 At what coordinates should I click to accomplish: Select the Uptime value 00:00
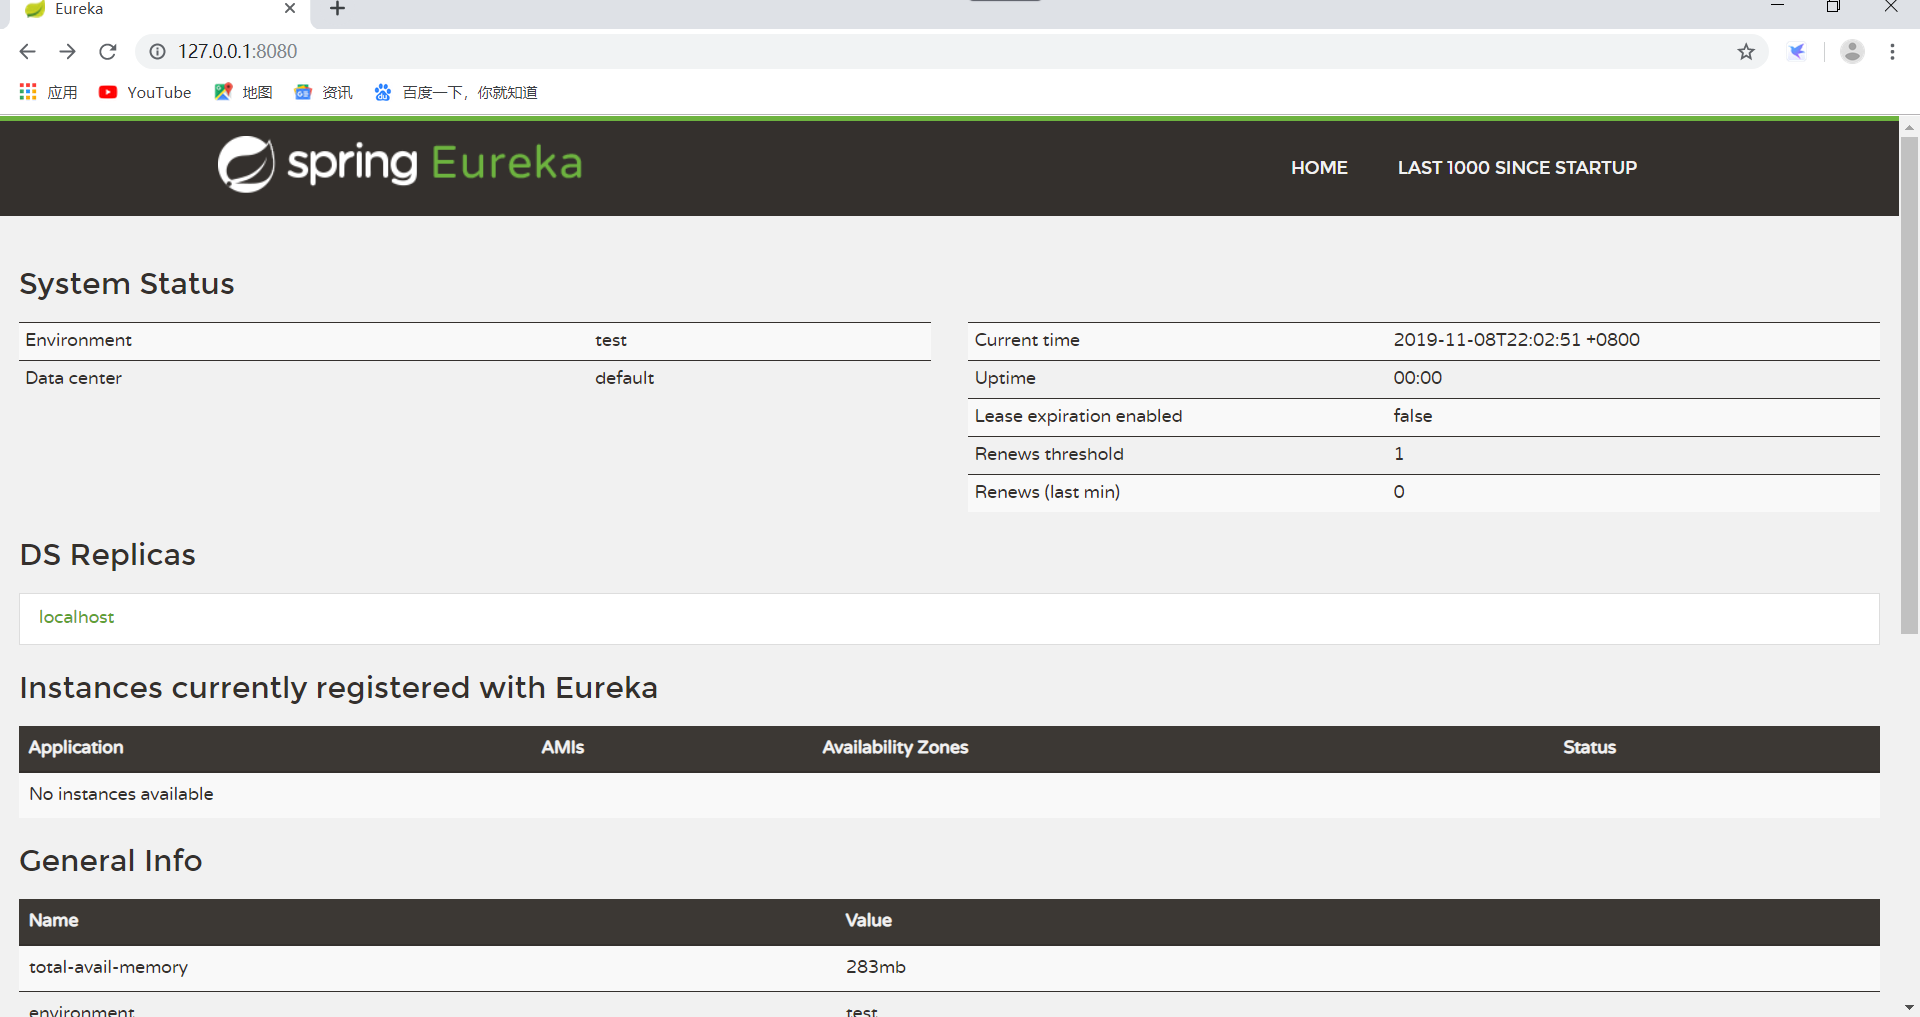pyautogui.click(x=1418, y=378)
